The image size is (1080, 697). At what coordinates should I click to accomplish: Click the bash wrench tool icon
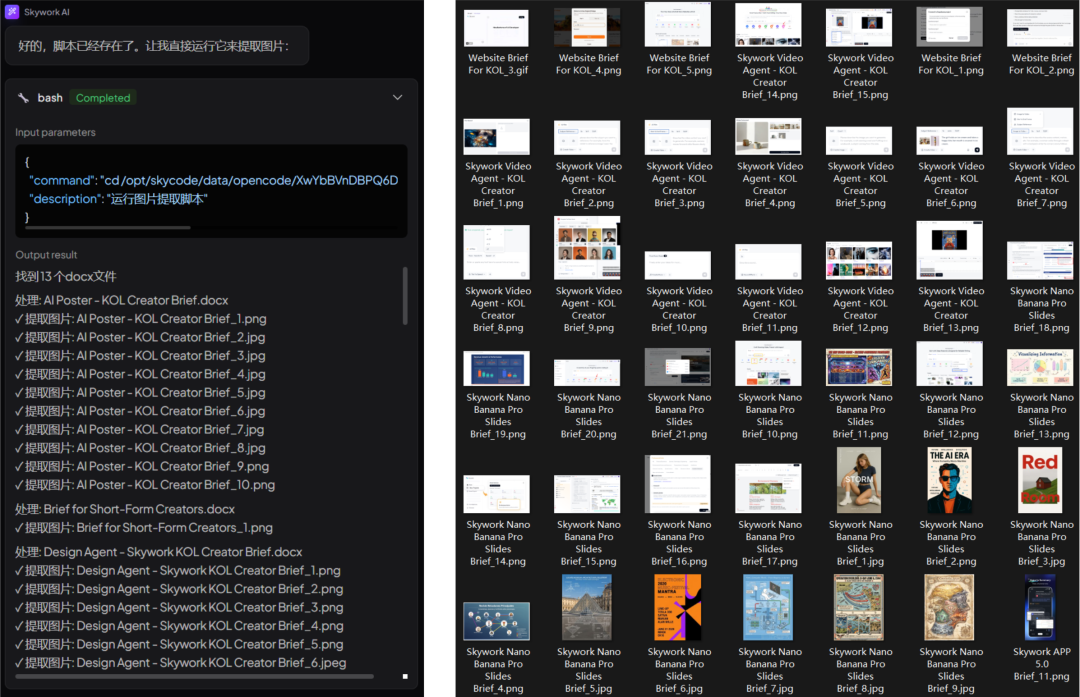point(23,98)
